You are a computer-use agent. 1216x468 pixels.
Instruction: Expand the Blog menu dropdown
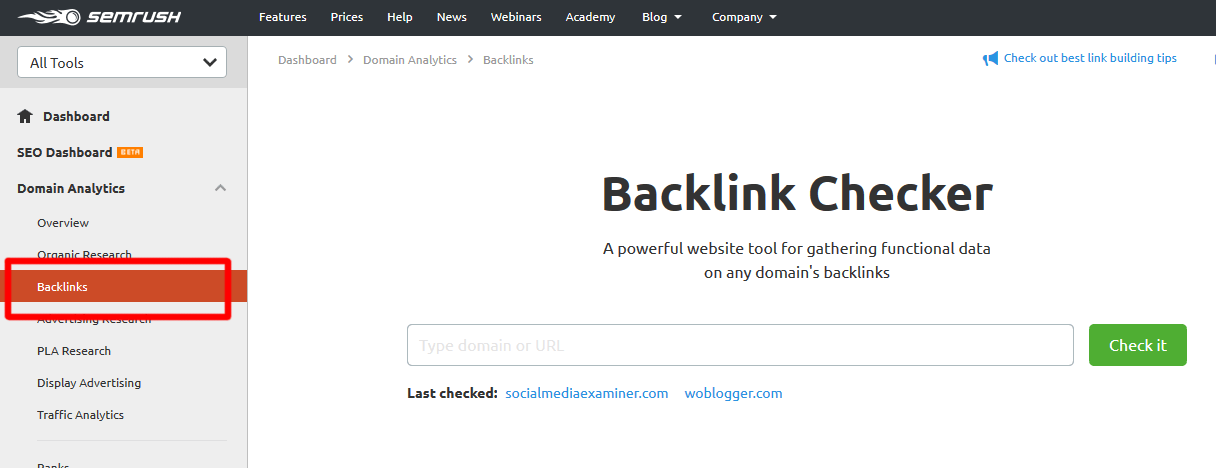coord(663,17)
